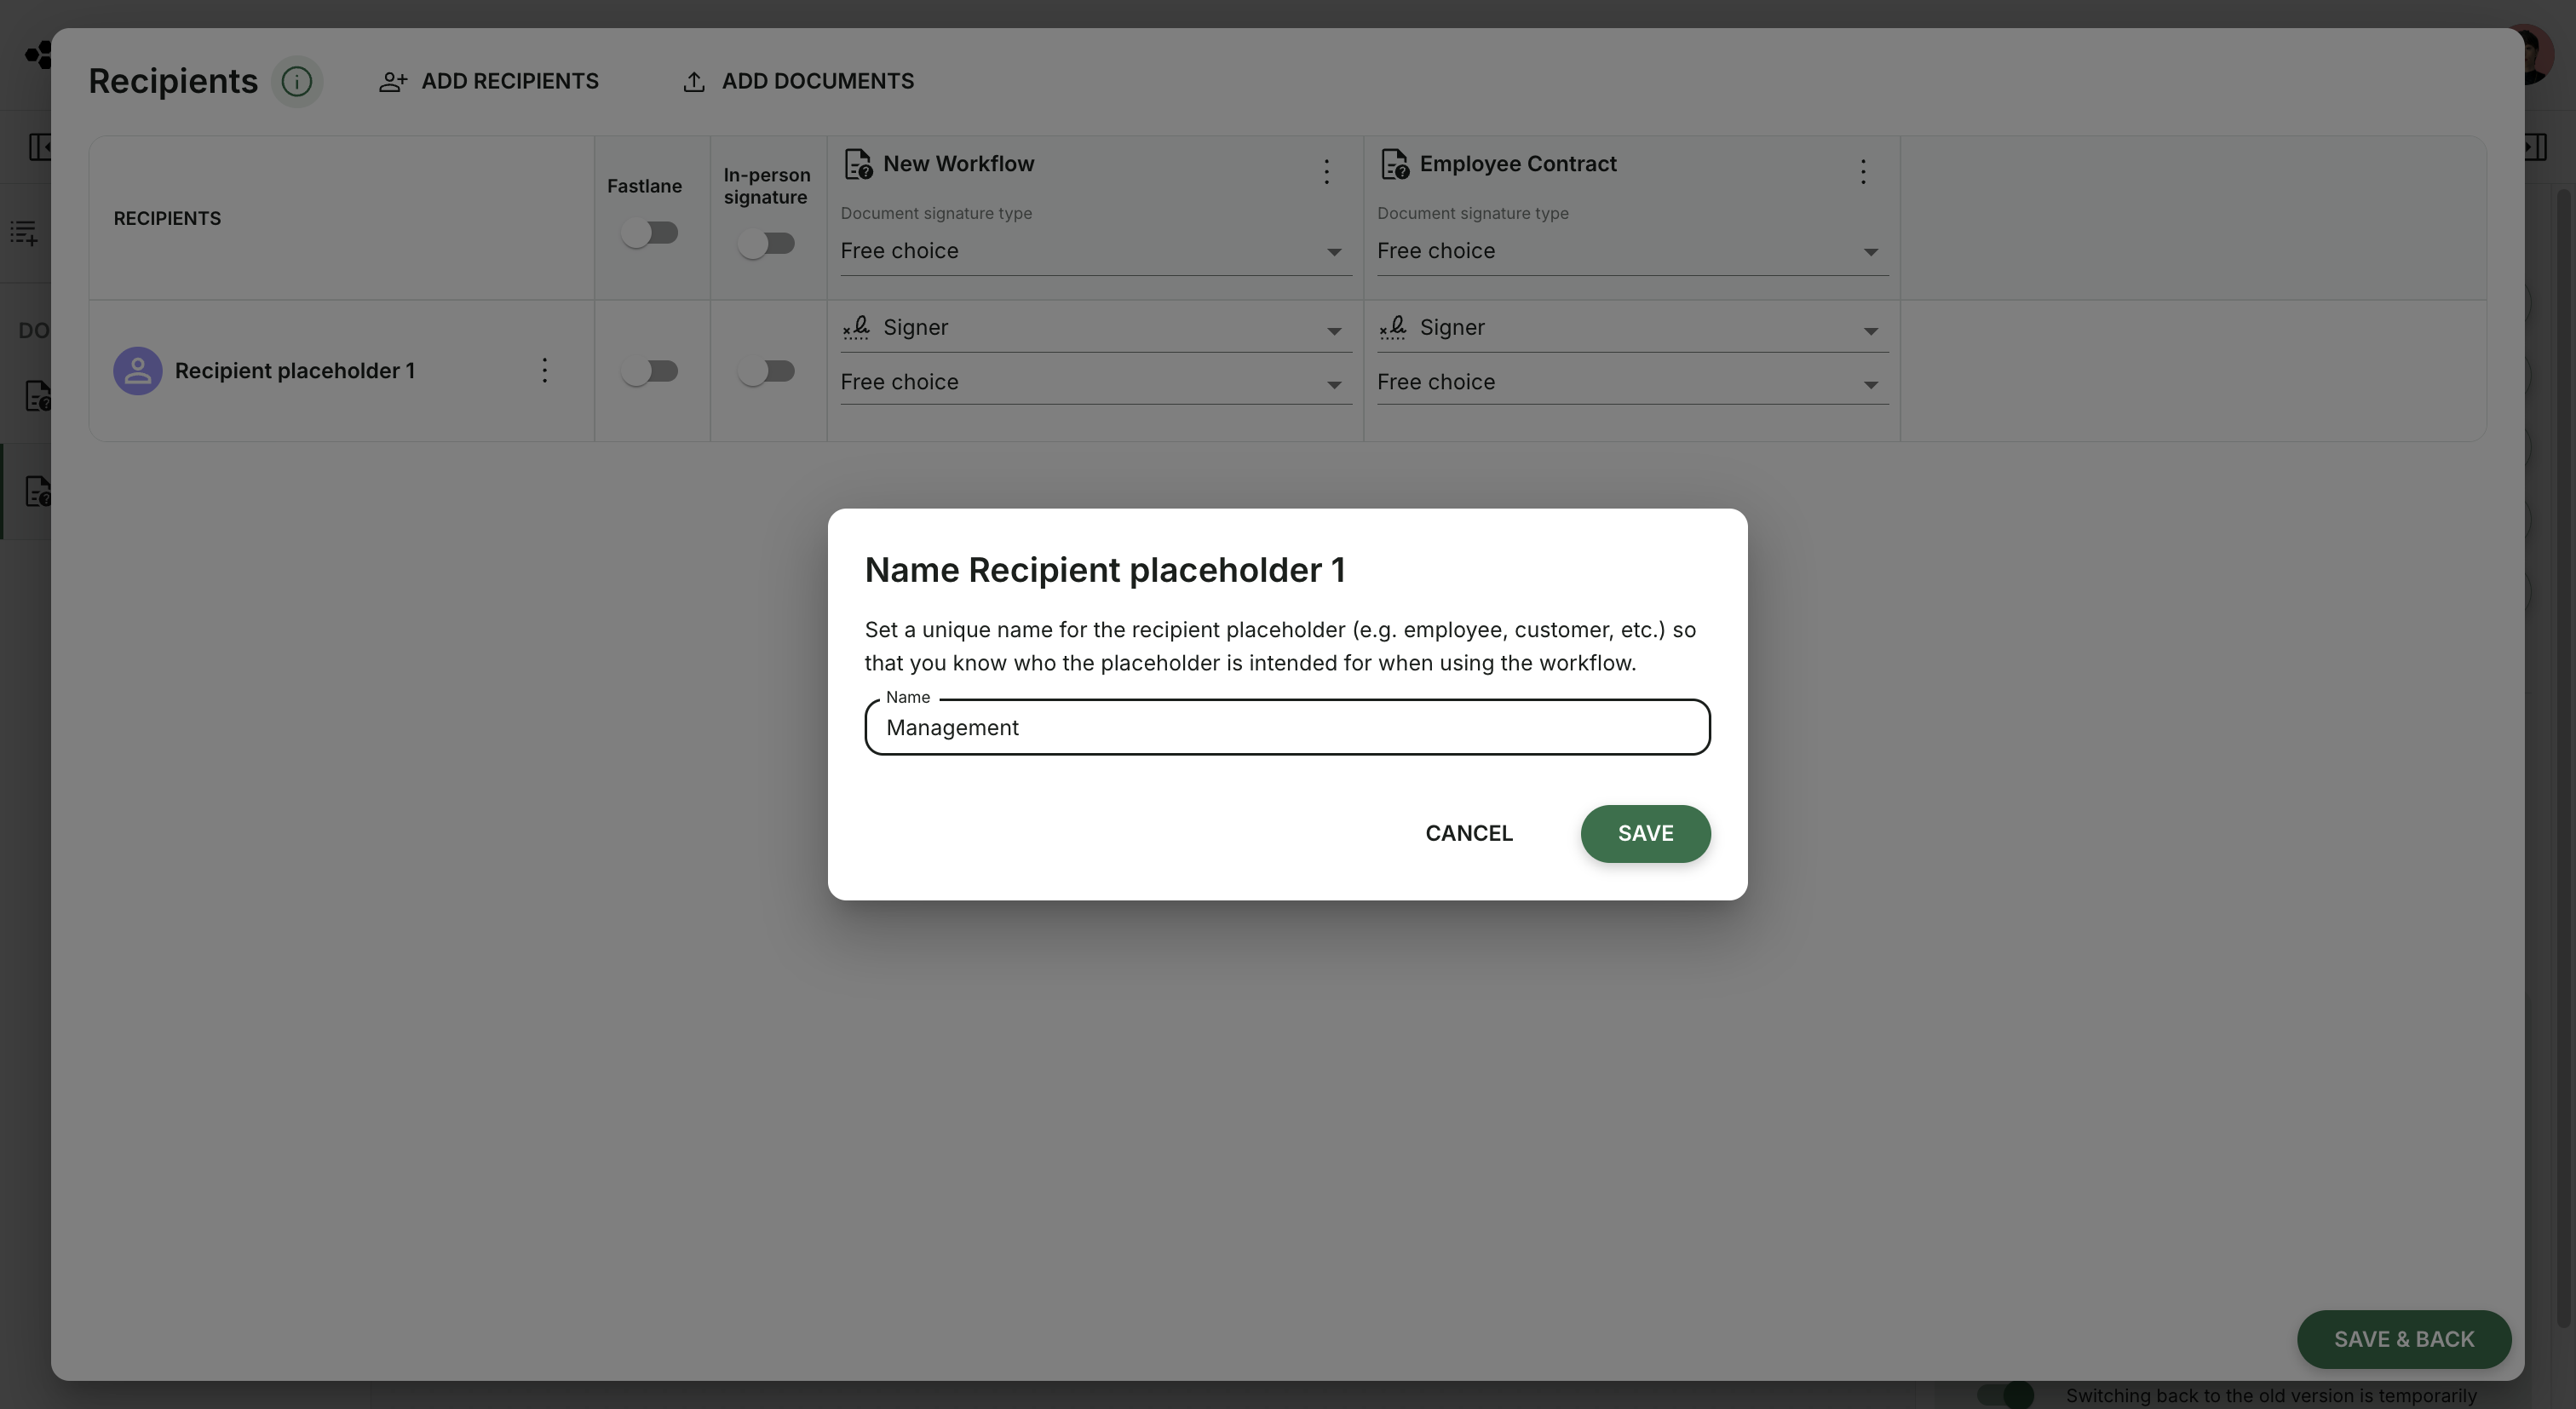Click the Name input field containing Management

(x=1287, y=728)
